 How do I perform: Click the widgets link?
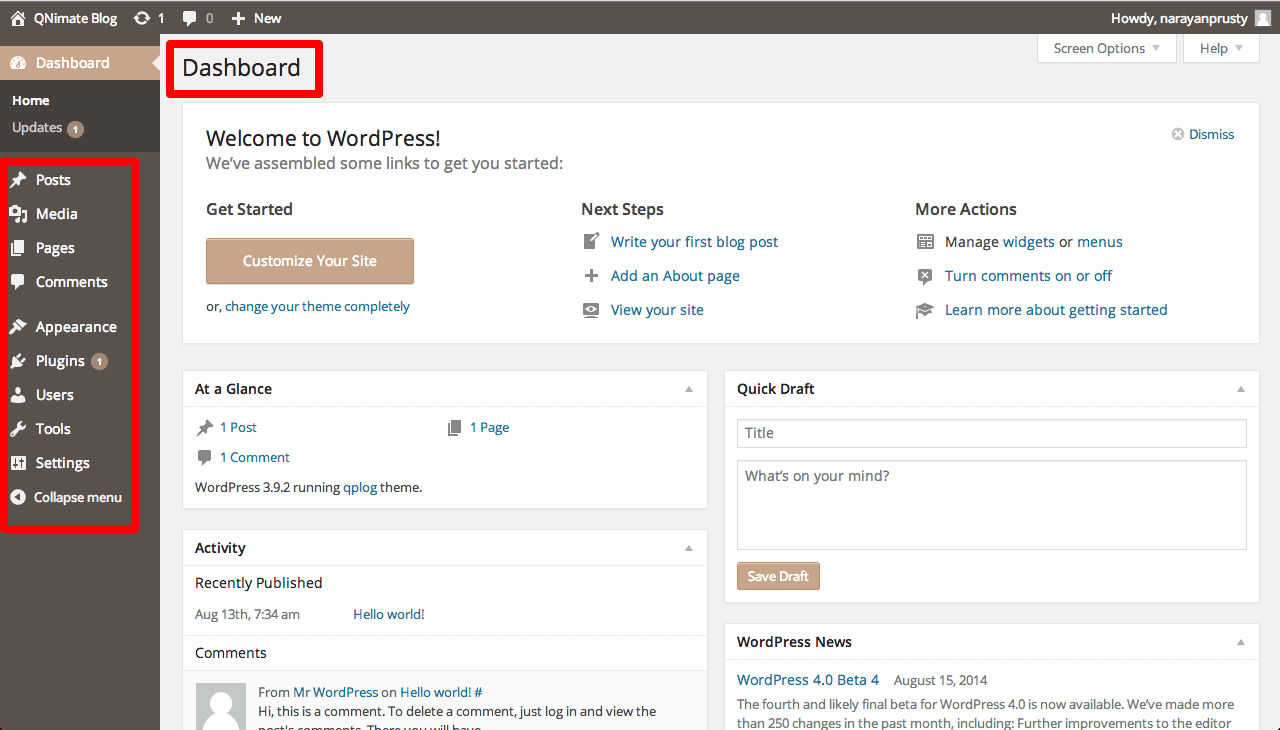click(x=1029, y=242)
